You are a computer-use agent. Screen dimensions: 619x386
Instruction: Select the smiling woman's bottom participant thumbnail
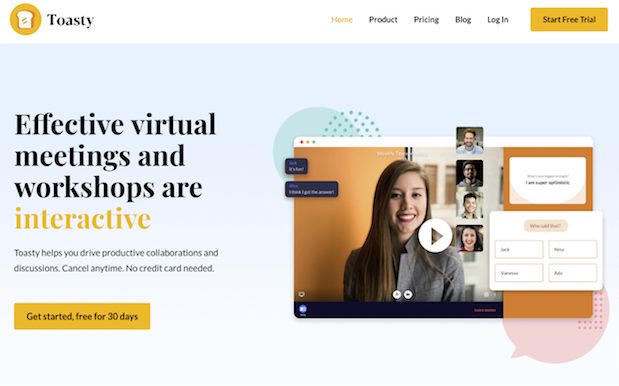pyautogui.click(x=469, y=238)
